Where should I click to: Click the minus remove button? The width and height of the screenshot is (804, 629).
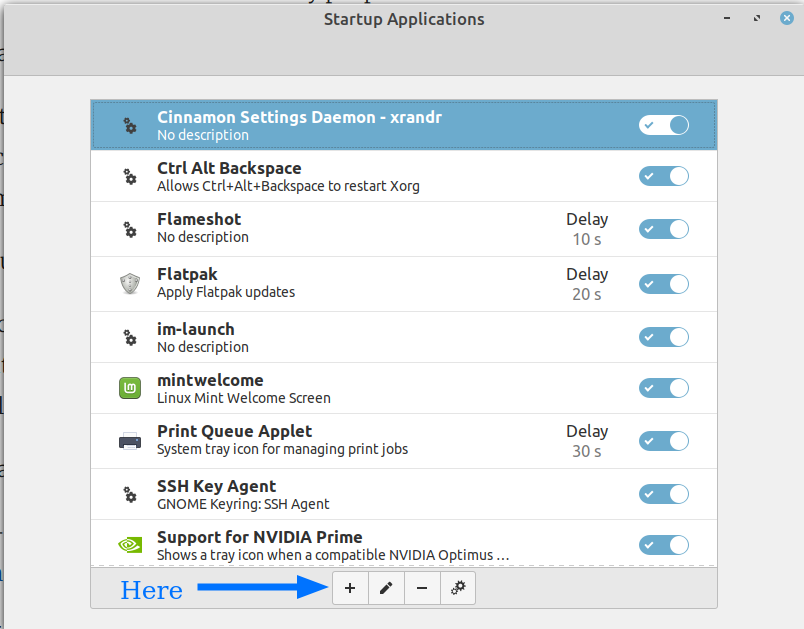(422, 588)
